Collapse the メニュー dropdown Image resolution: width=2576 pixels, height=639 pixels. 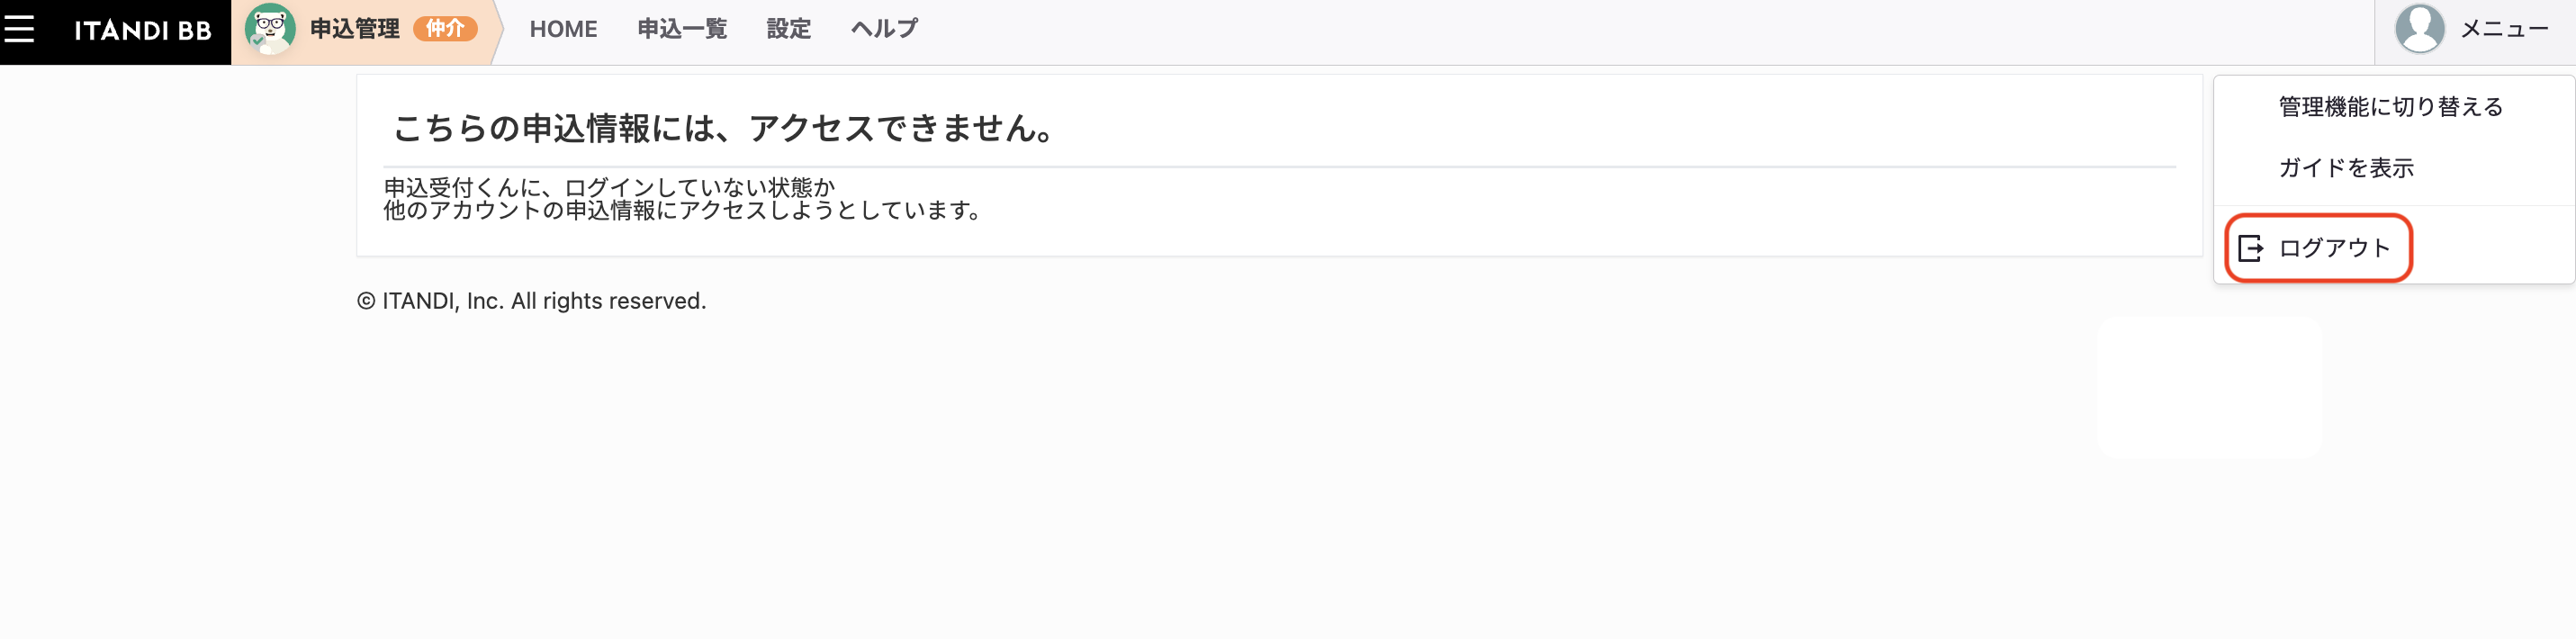tap(2504, 29)
